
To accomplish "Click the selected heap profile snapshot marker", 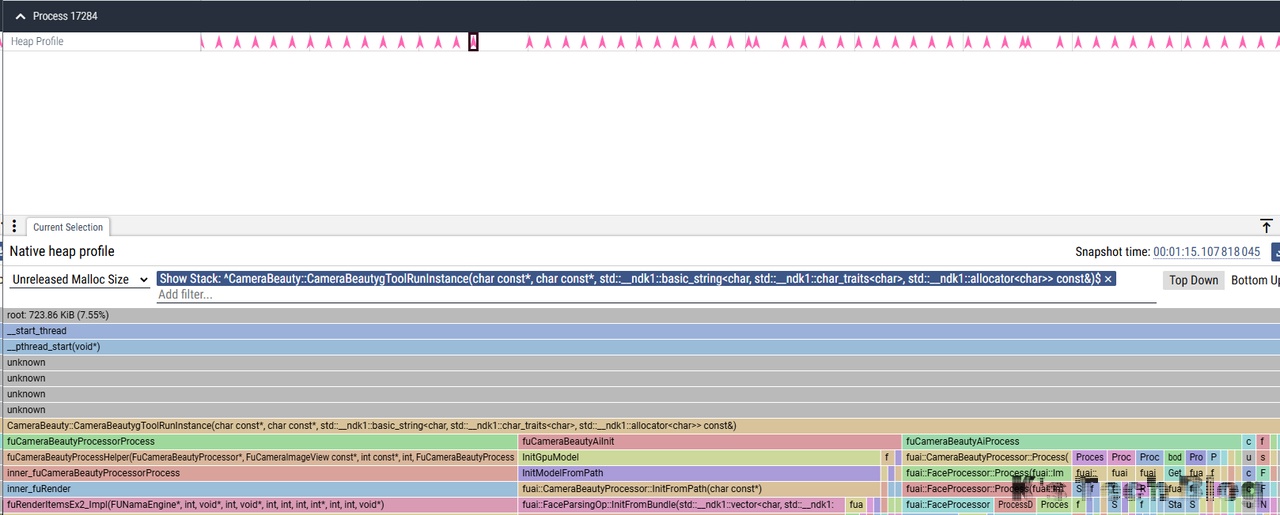I will tap(473, 42).
